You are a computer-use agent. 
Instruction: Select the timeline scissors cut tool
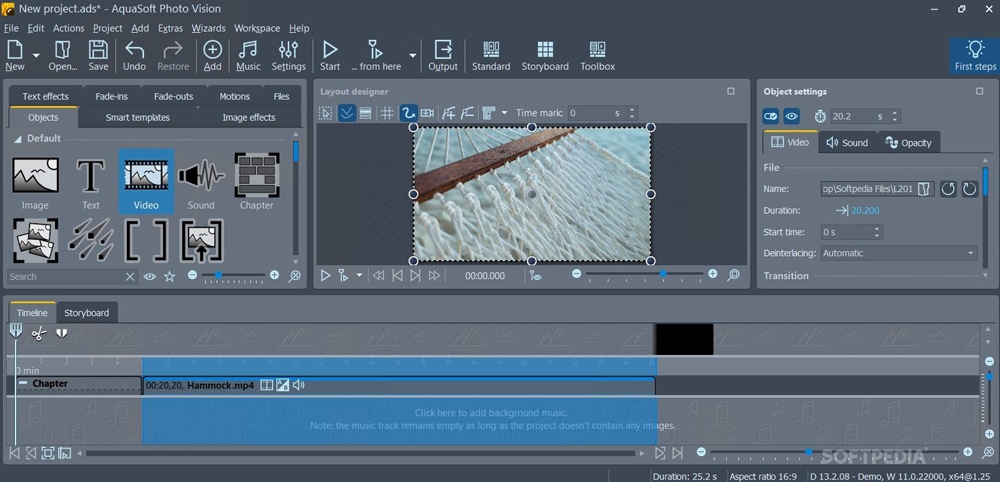pos(39,333)
